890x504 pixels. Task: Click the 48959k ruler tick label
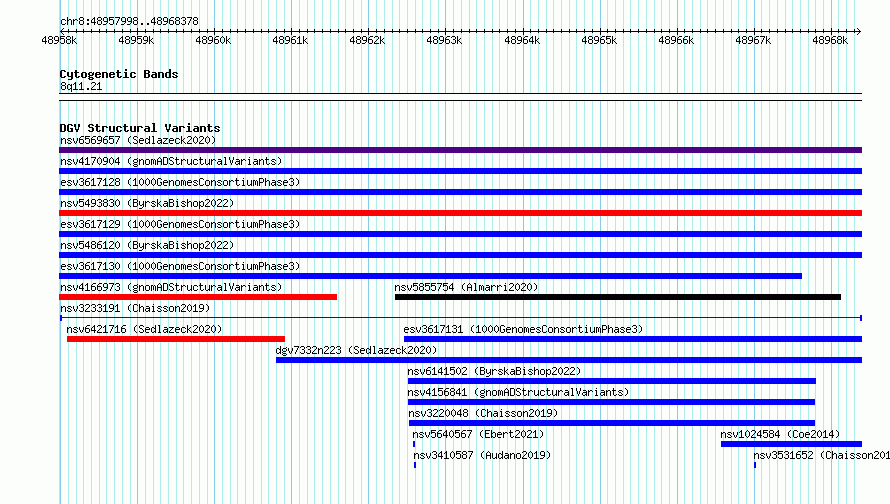coord(136,40)
